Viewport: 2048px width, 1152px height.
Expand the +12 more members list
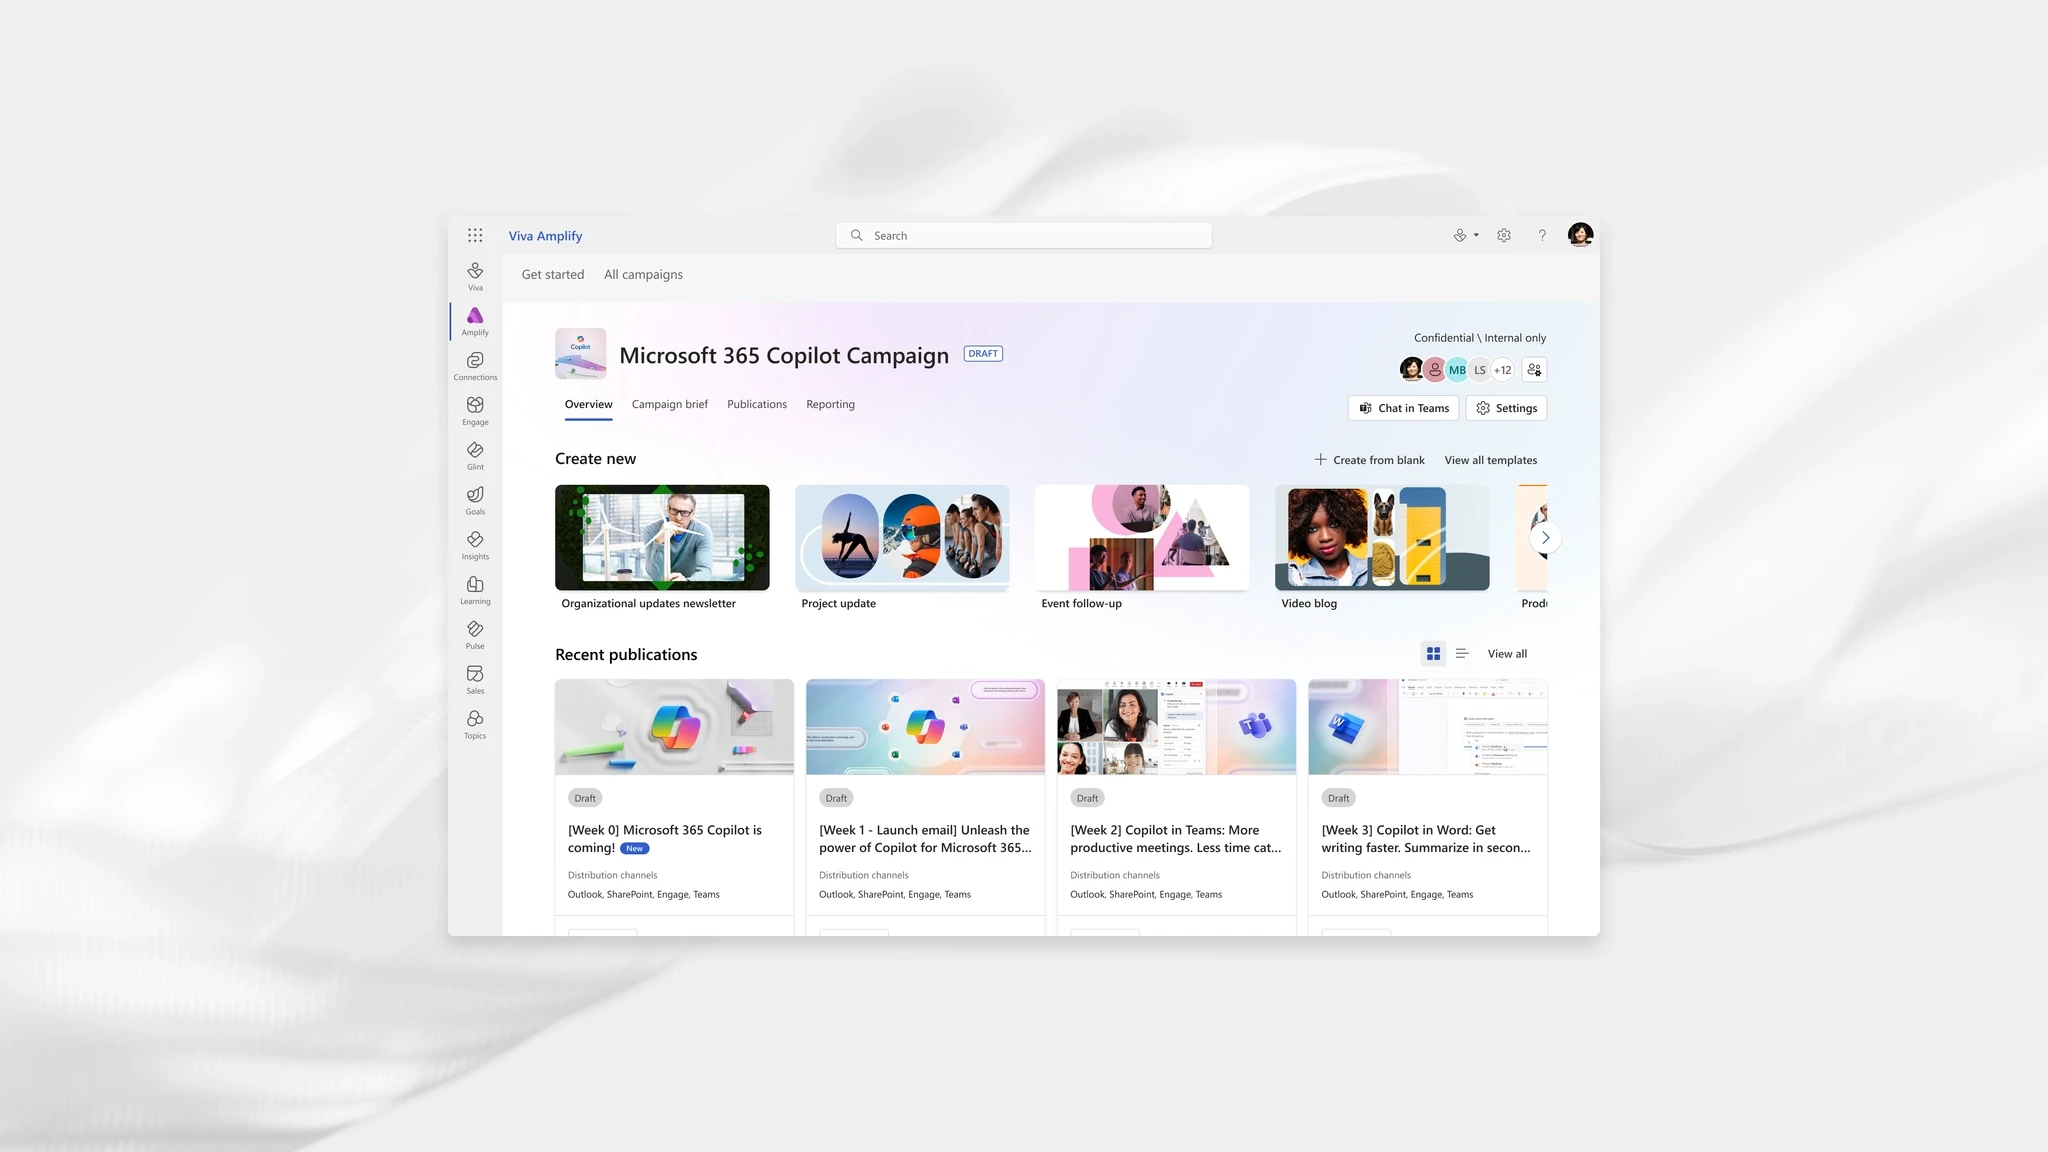click(x=1502, y=370)
